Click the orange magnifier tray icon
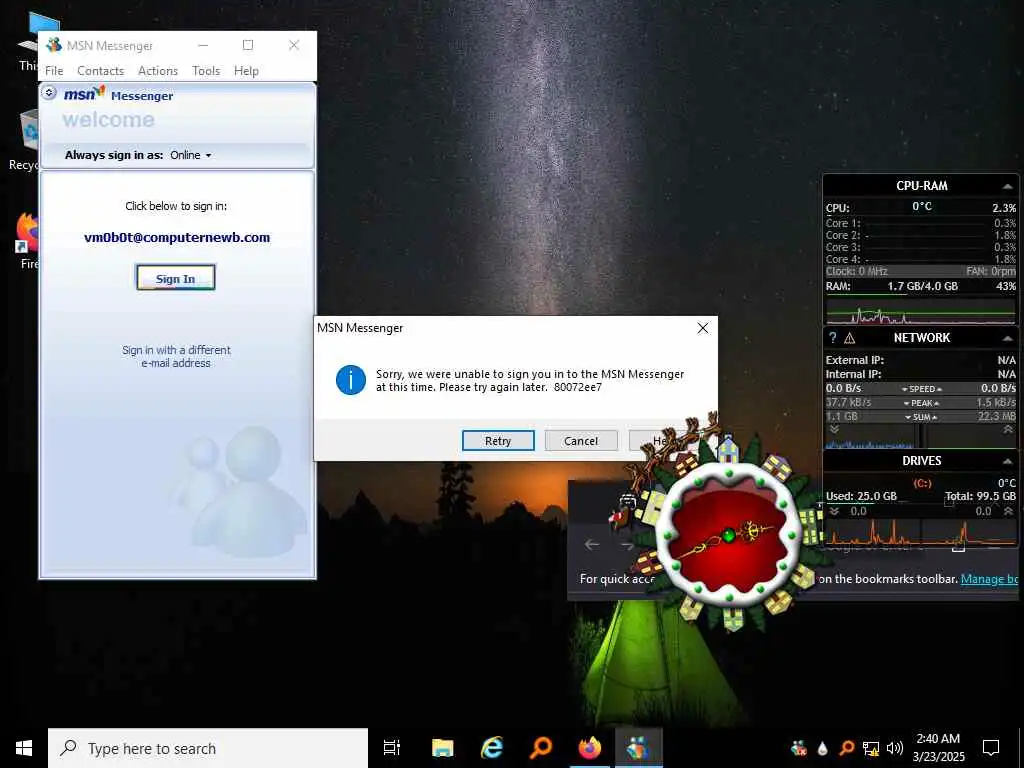The image size is (1024, 768). point(846,748)
